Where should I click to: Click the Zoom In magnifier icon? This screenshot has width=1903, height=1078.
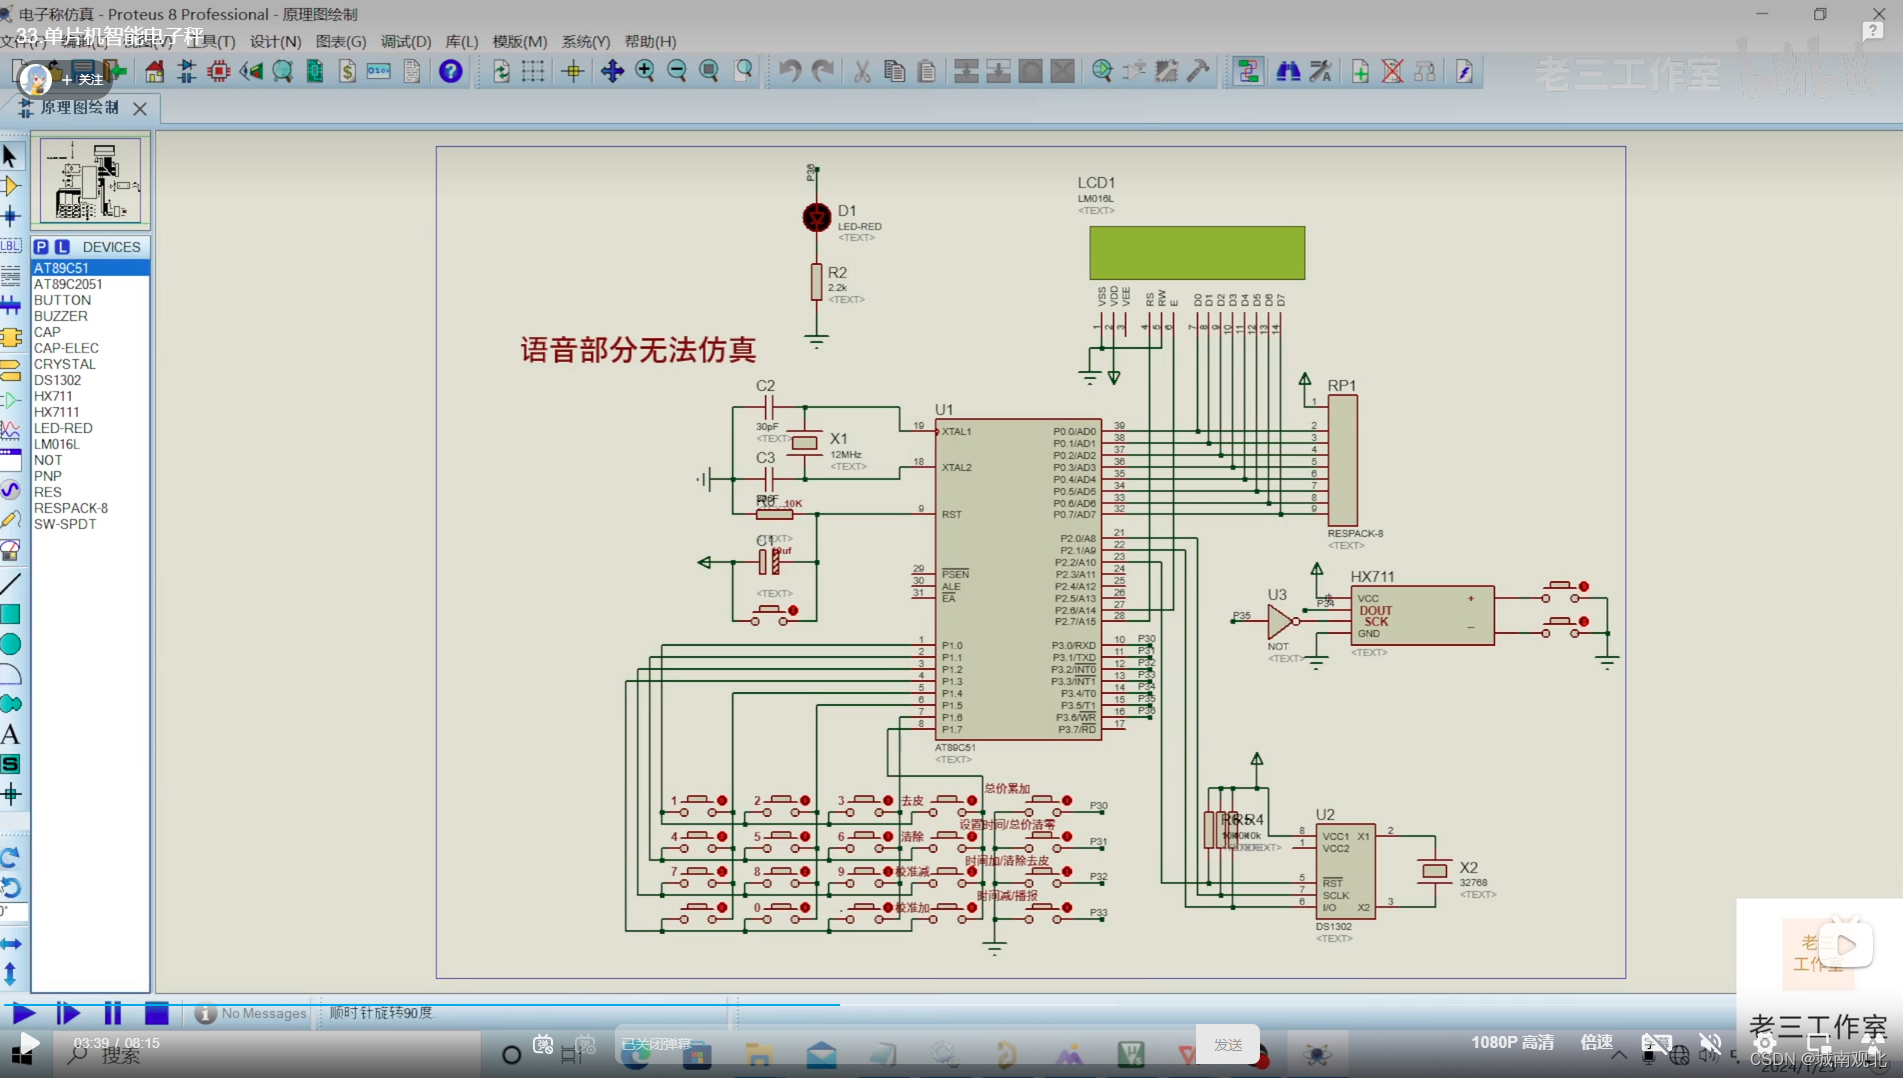pyautogui.click(x=645, y=71)
